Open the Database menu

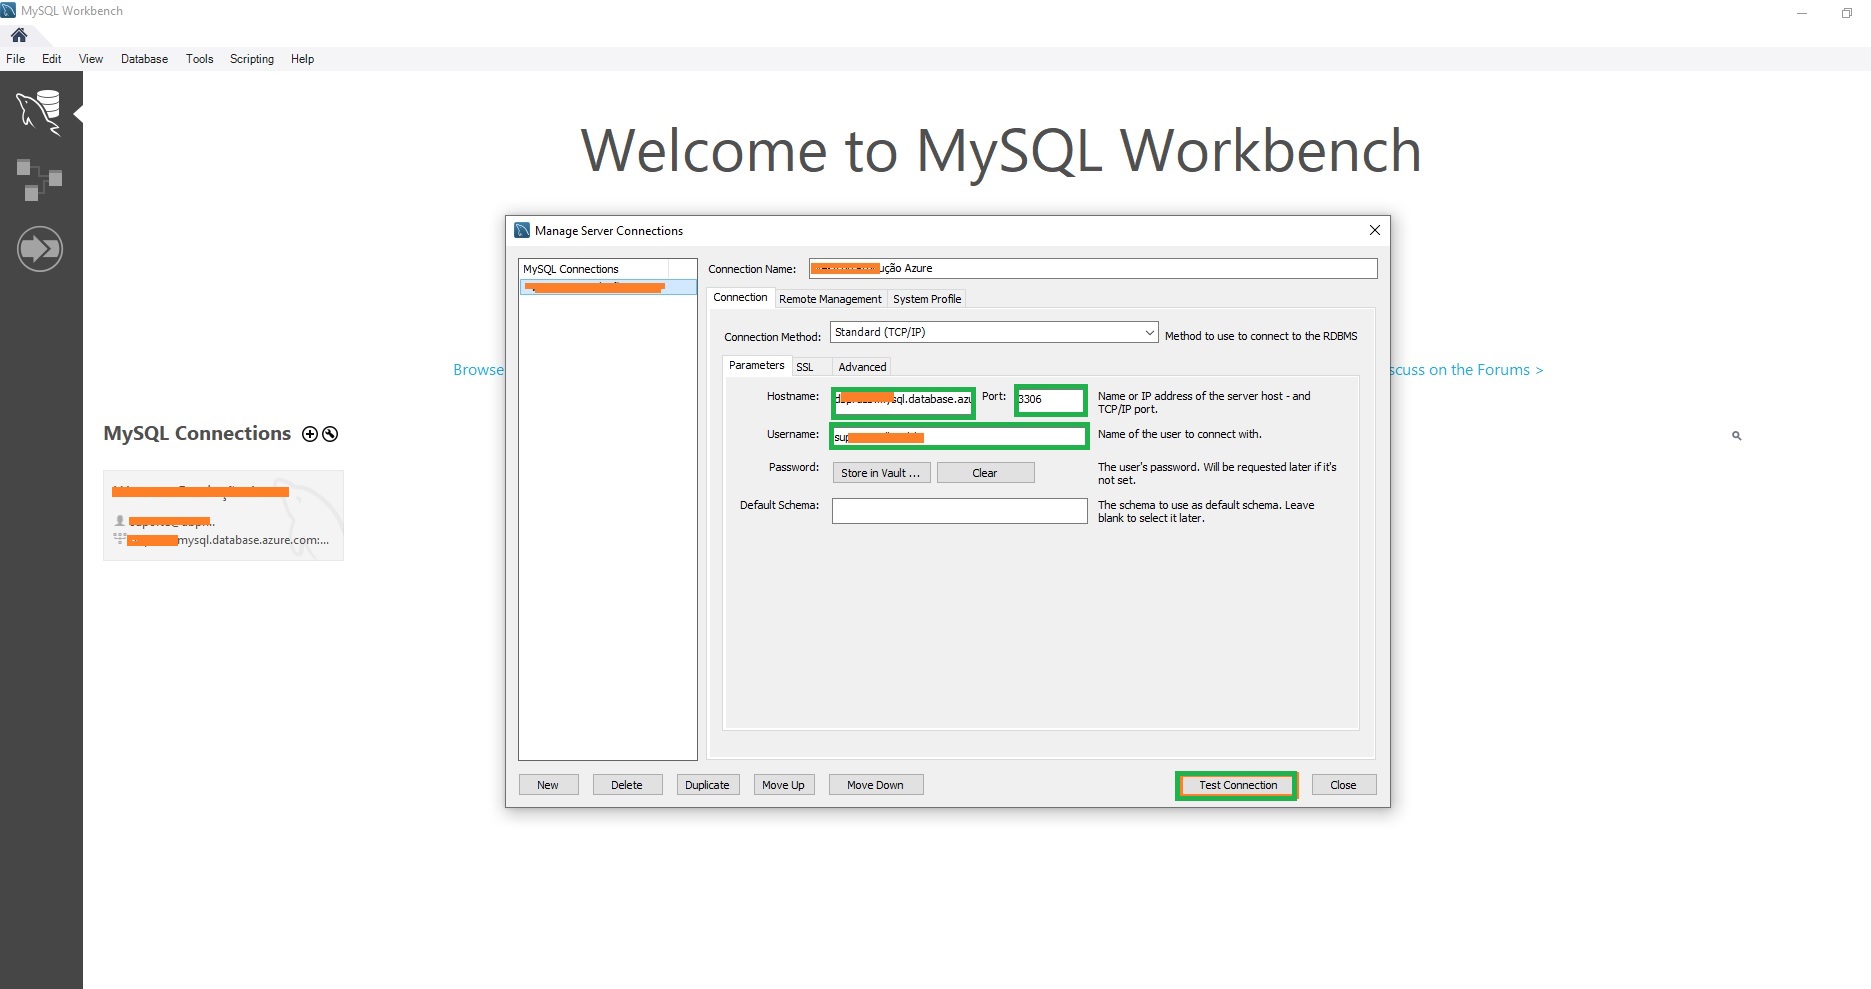[144, 59]
